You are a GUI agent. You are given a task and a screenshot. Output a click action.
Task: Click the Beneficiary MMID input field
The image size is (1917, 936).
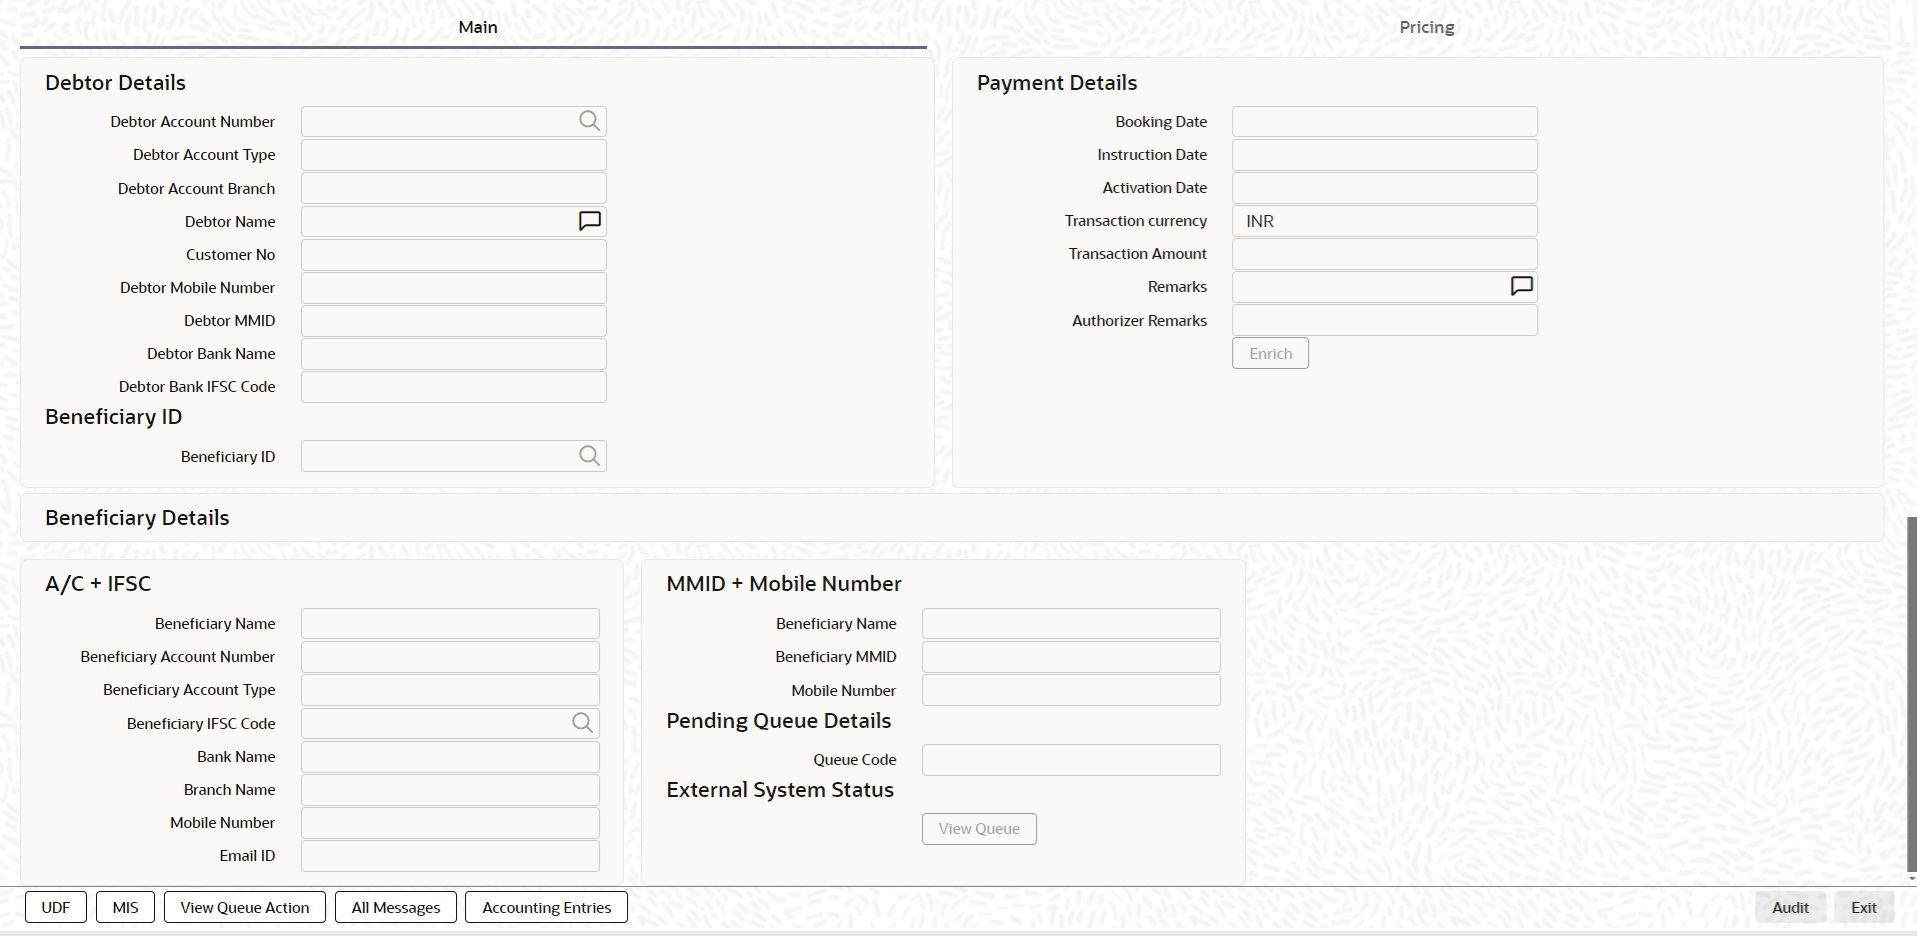pyautogui.click(x=1071, y=657)
